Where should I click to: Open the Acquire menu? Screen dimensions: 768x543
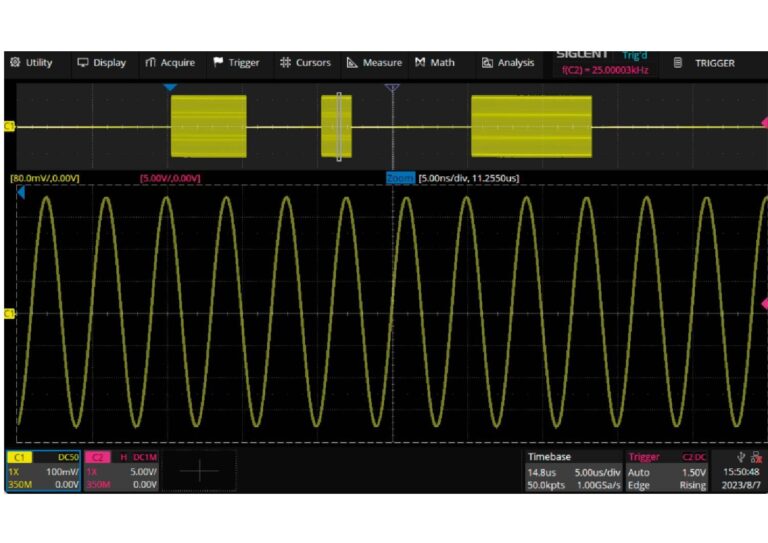[170, 63]
